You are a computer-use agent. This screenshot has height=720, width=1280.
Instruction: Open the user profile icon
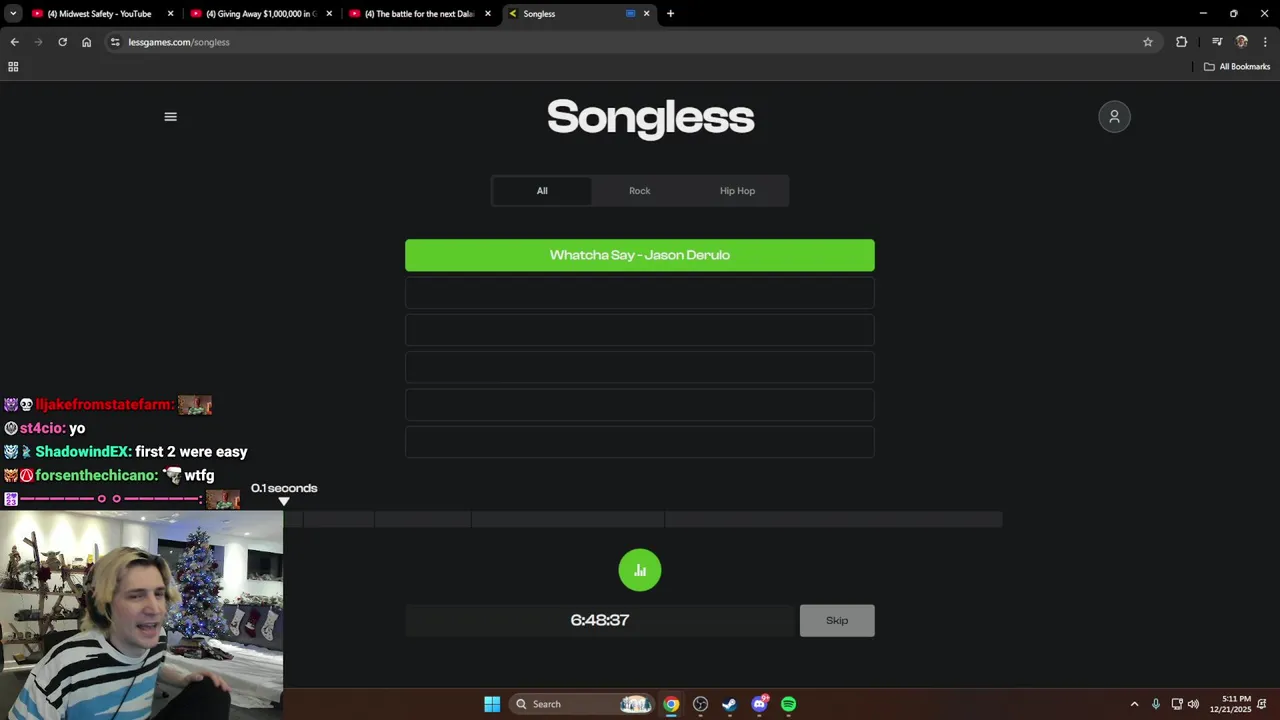pos(1114,116)
